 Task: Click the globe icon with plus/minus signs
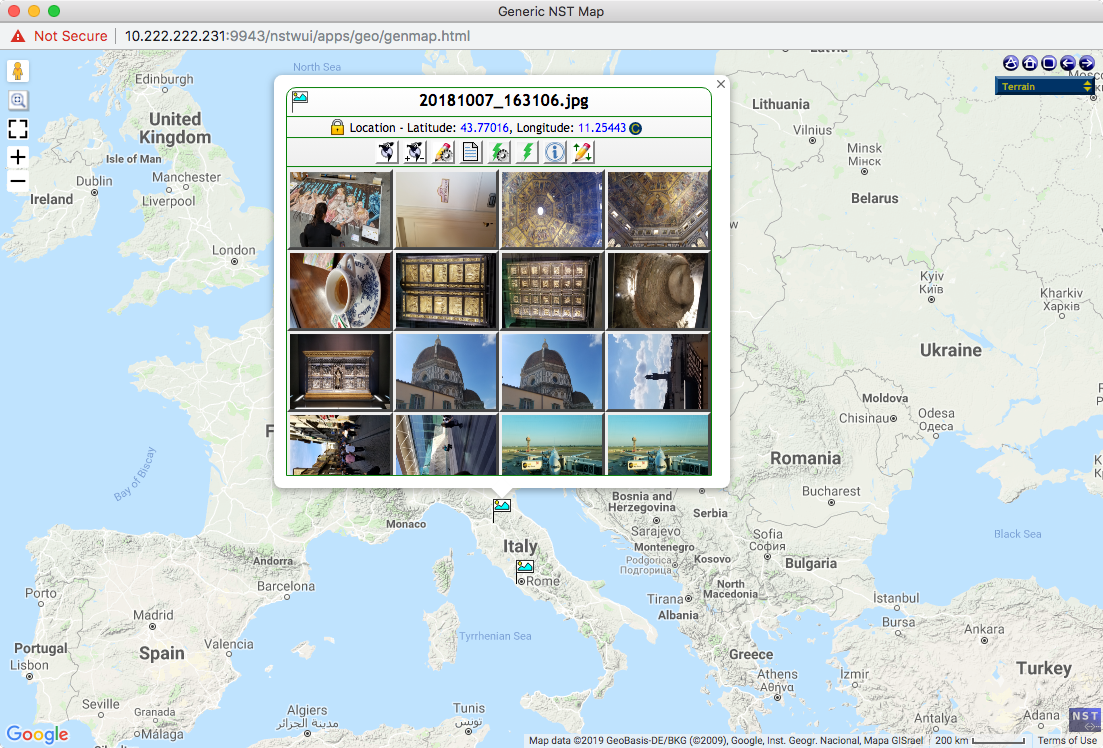point(414,151)
